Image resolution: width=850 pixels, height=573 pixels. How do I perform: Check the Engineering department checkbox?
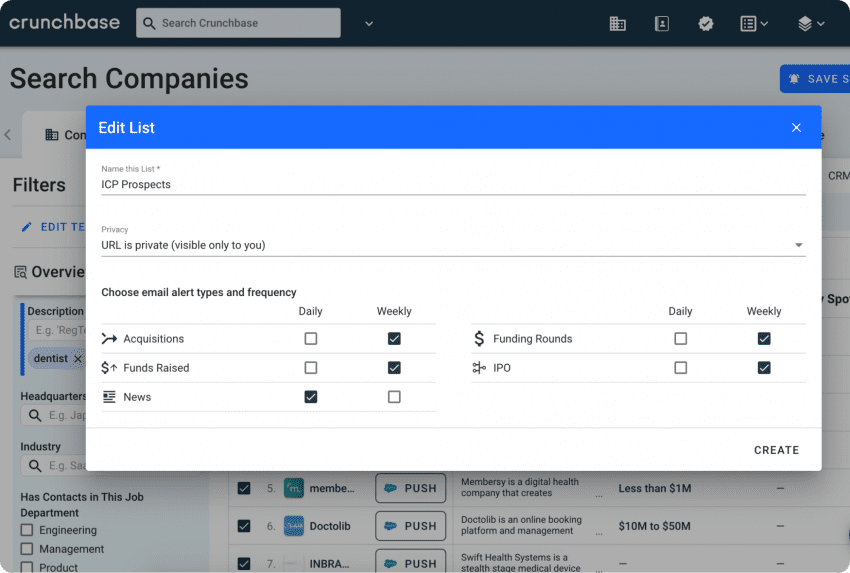(27, 530)
